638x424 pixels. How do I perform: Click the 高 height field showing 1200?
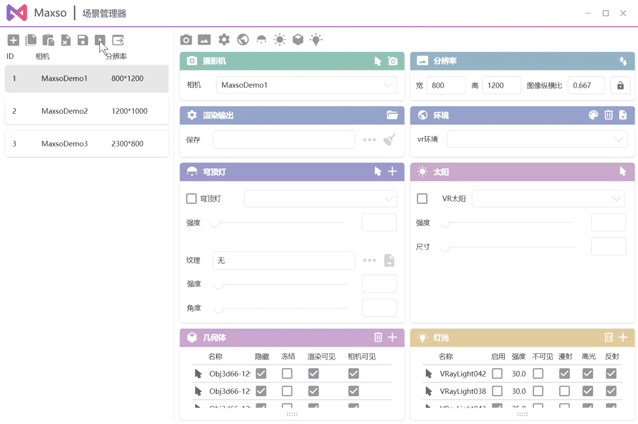[502, 85]
